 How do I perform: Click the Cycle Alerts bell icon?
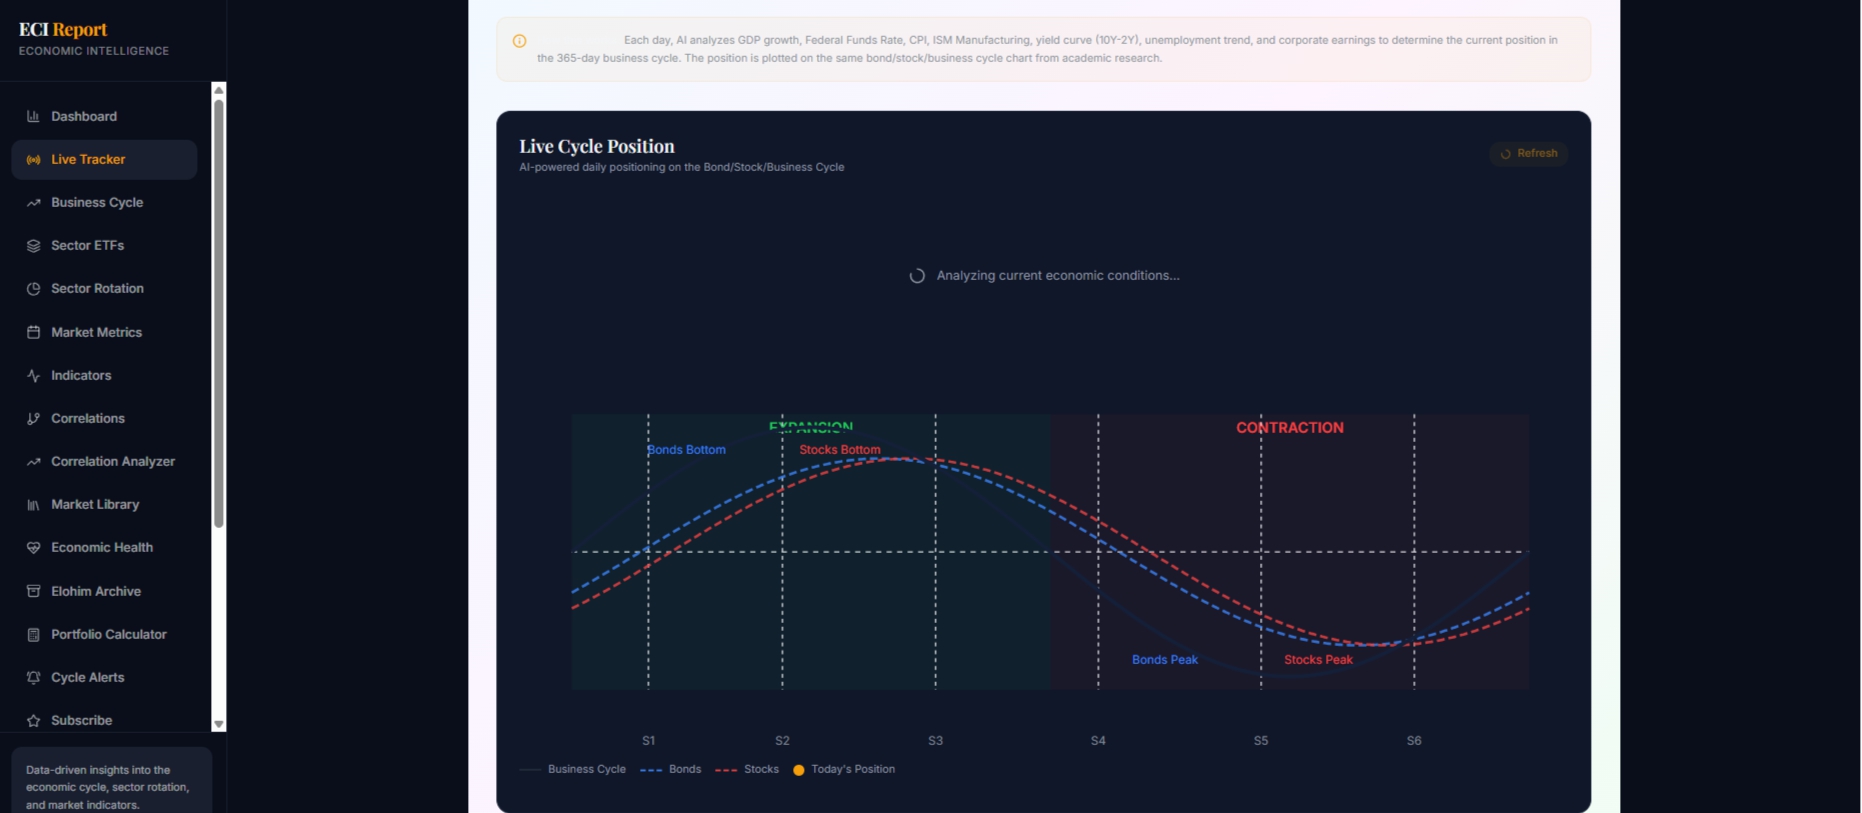33,677
